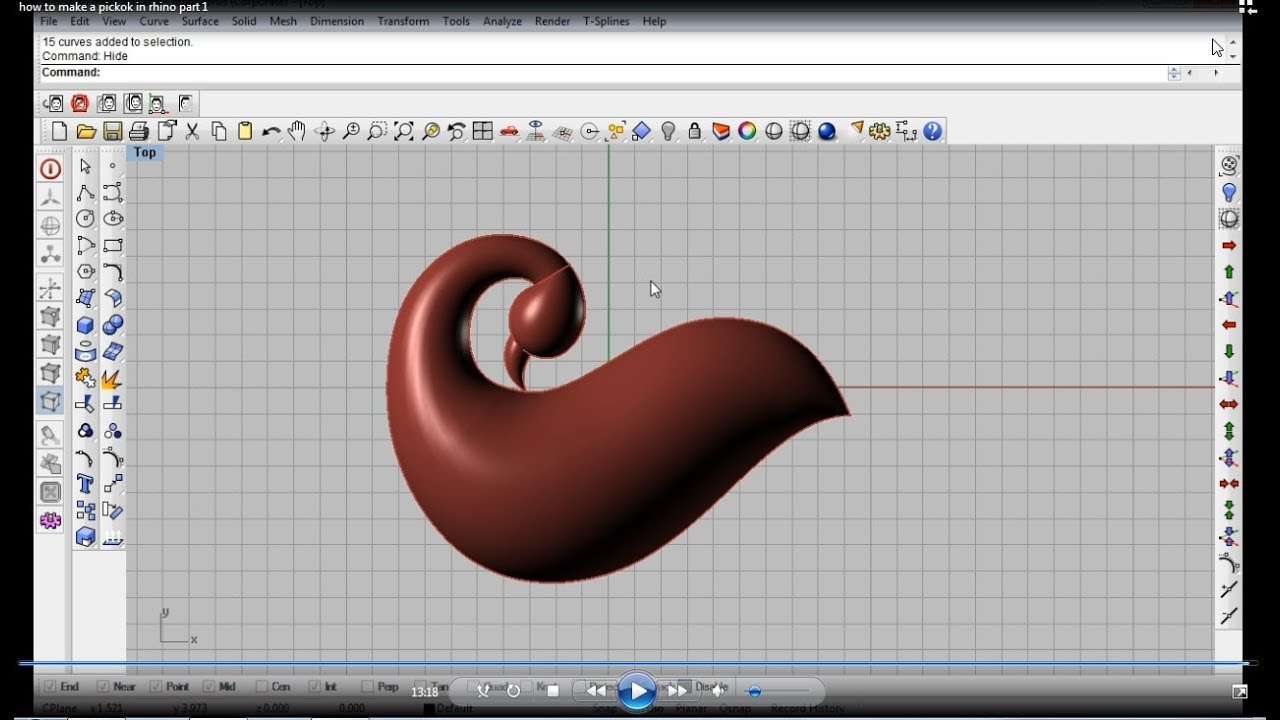Screen dimensions: 1280x720
Task: Click the green up arrow icon
Action: [1229, 272]
